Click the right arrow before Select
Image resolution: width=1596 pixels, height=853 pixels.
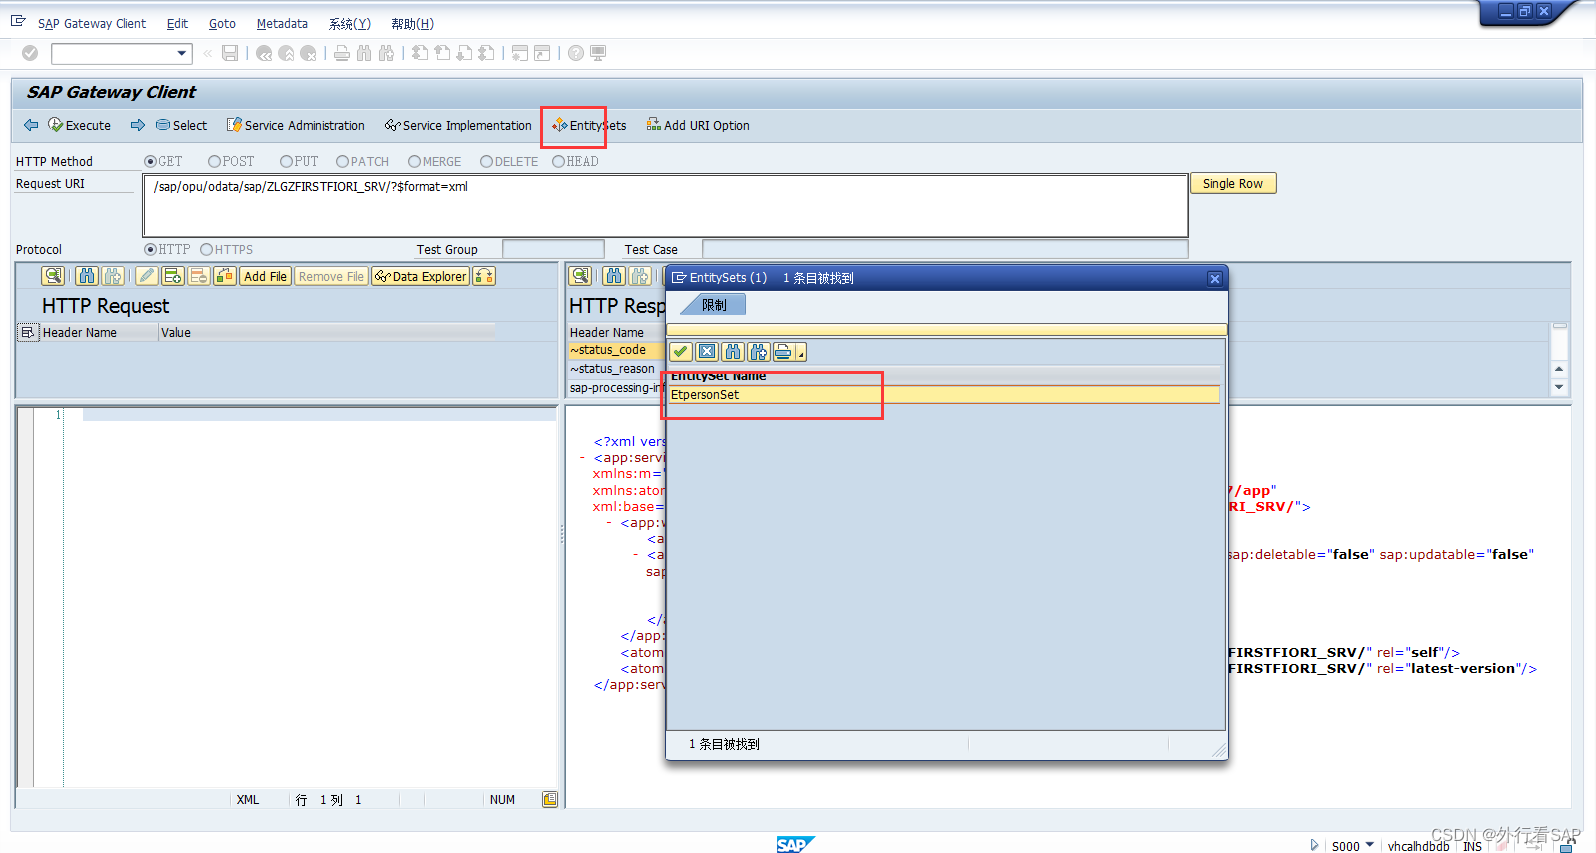coord(138,125)
